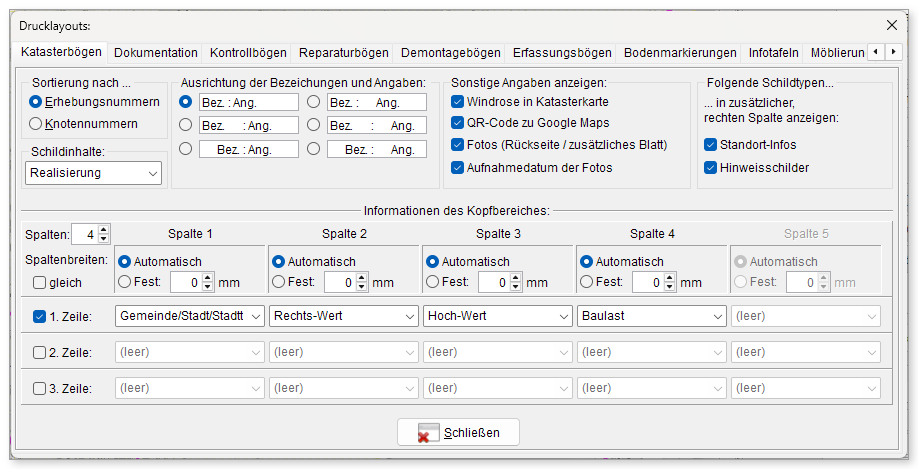Switch to the Katasterbögen tab
This screenshot has height=469, width=918.
pos(61,52)
